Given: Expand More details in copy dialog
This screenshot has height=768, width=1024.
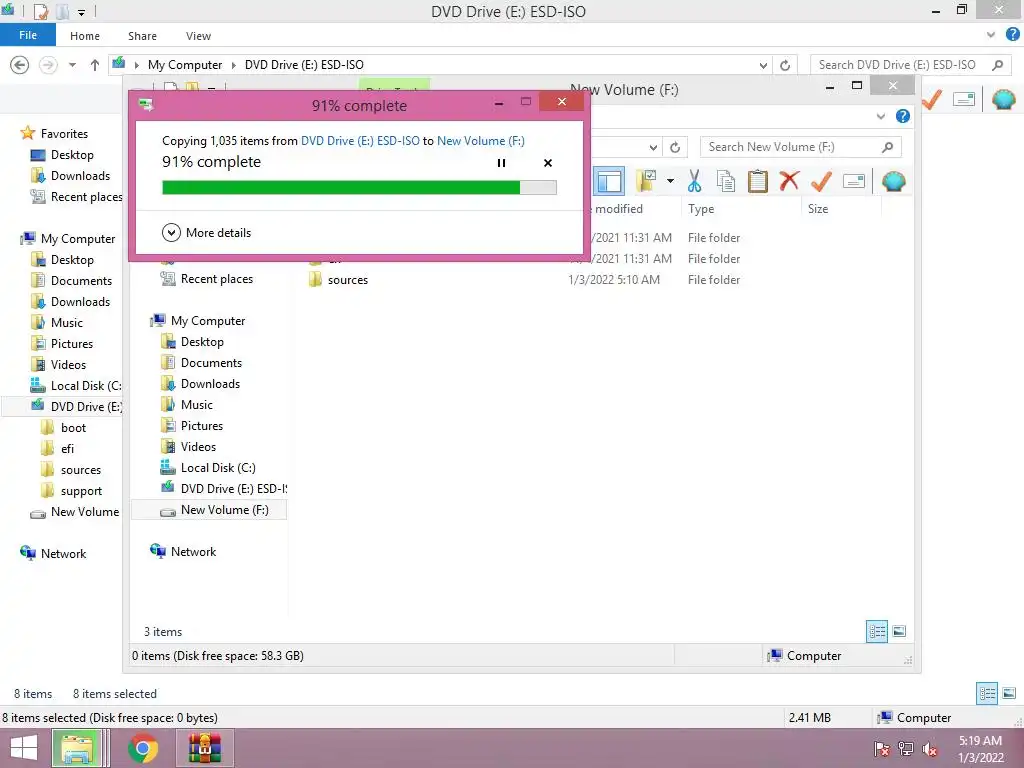Looking at the screenshot, I should [x=206, y=232].
